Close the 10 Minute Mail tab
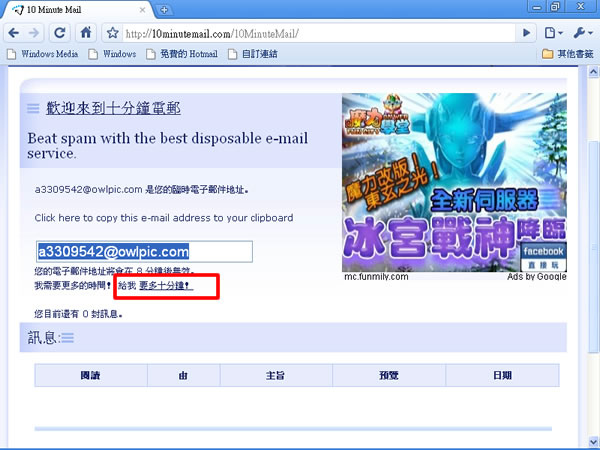The image size is (600, 450). 142,10
